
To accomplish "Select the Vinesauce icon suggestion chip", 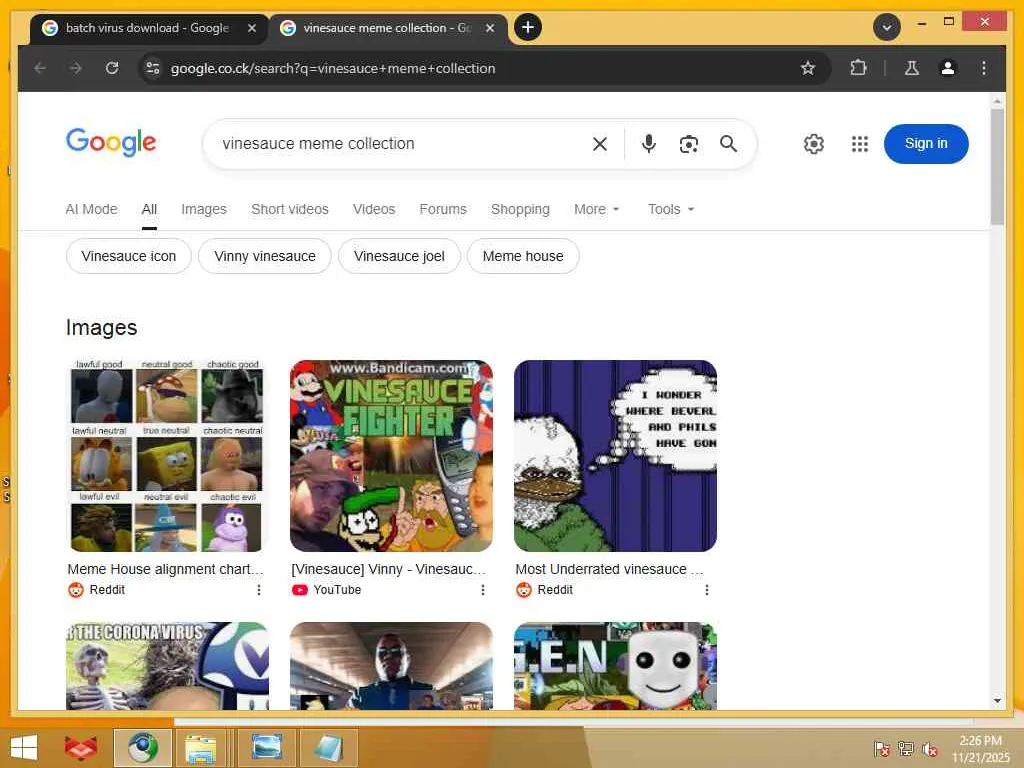I will click(x=129, y=256).
